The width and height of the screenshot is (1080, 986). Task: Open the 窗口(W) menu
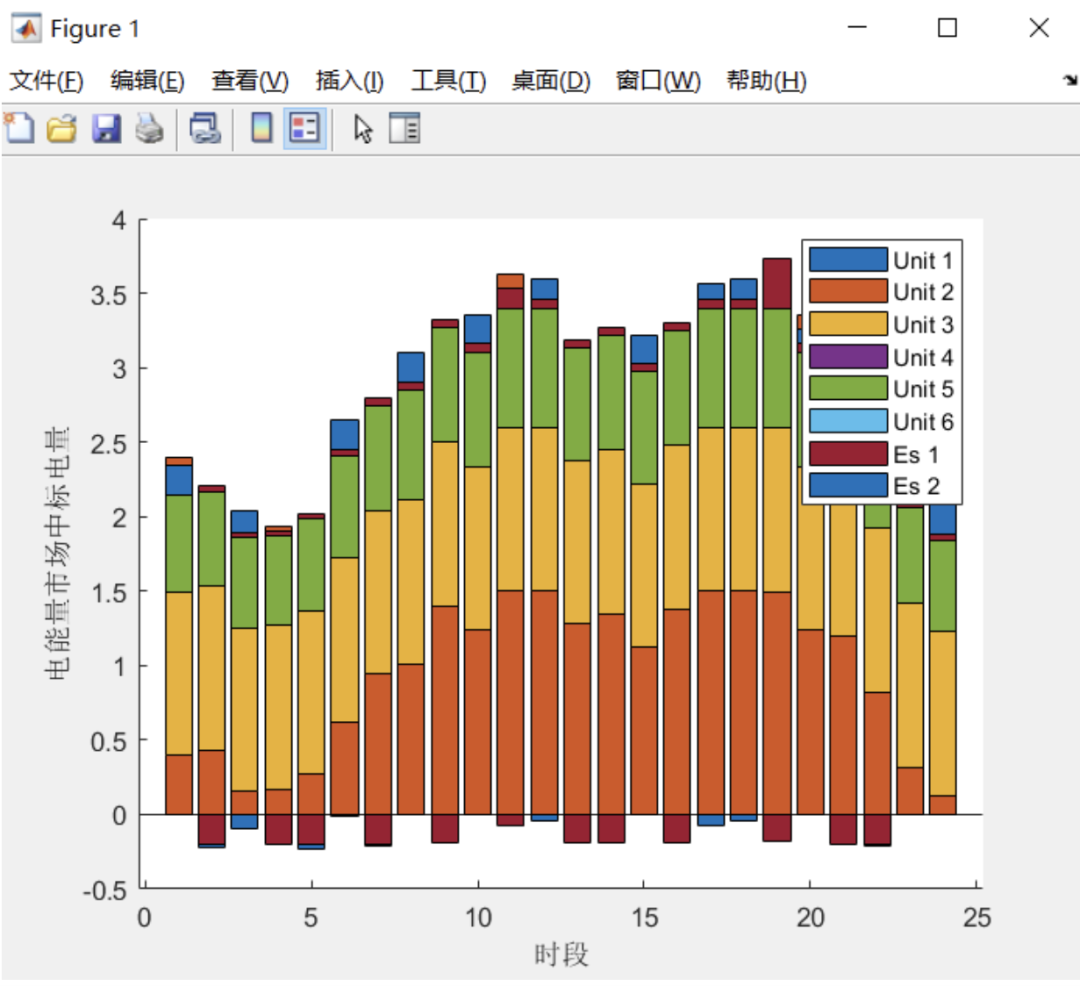pyautogui.click(x=658, y=81)
